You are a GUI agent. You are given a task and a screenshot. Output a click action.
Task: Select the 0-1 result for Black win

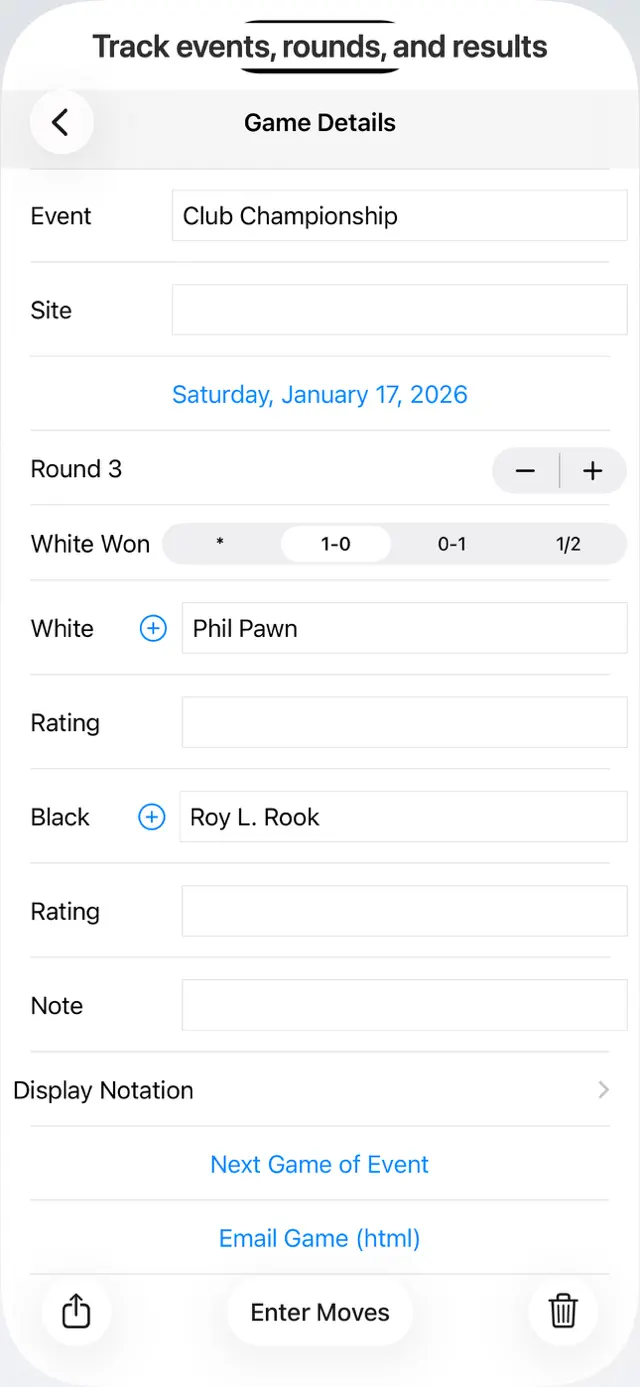452,544
